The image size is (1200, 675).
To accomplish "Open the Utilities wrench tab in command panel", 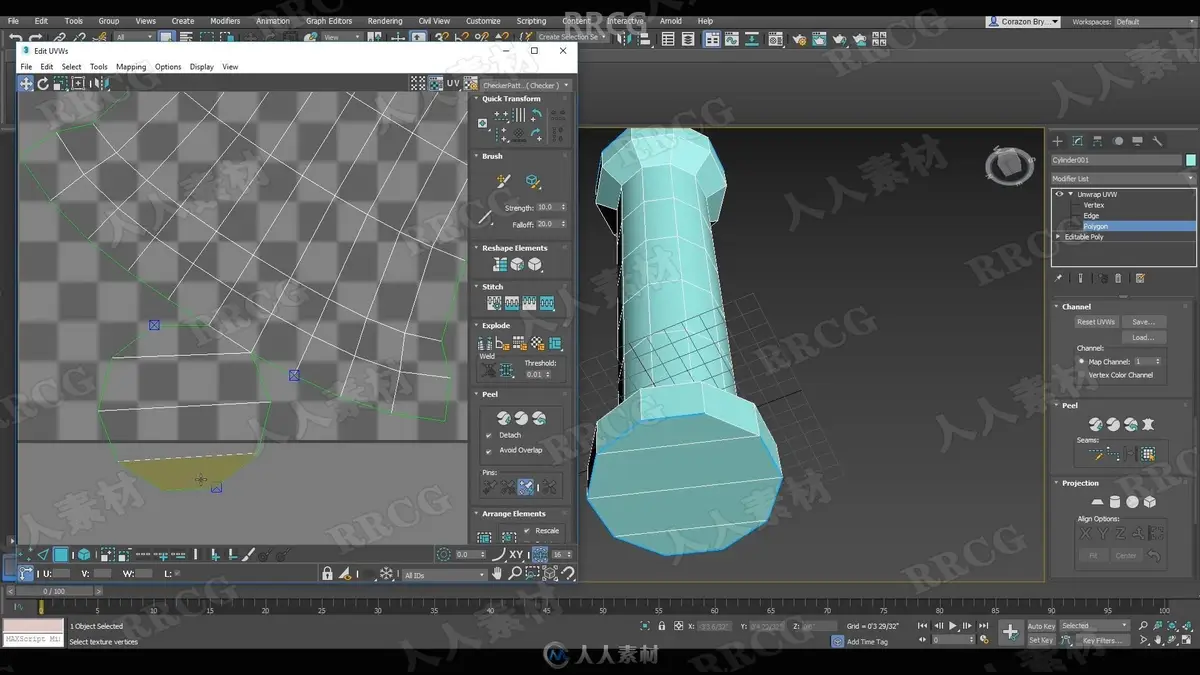I will click(x=1158, y=141).
